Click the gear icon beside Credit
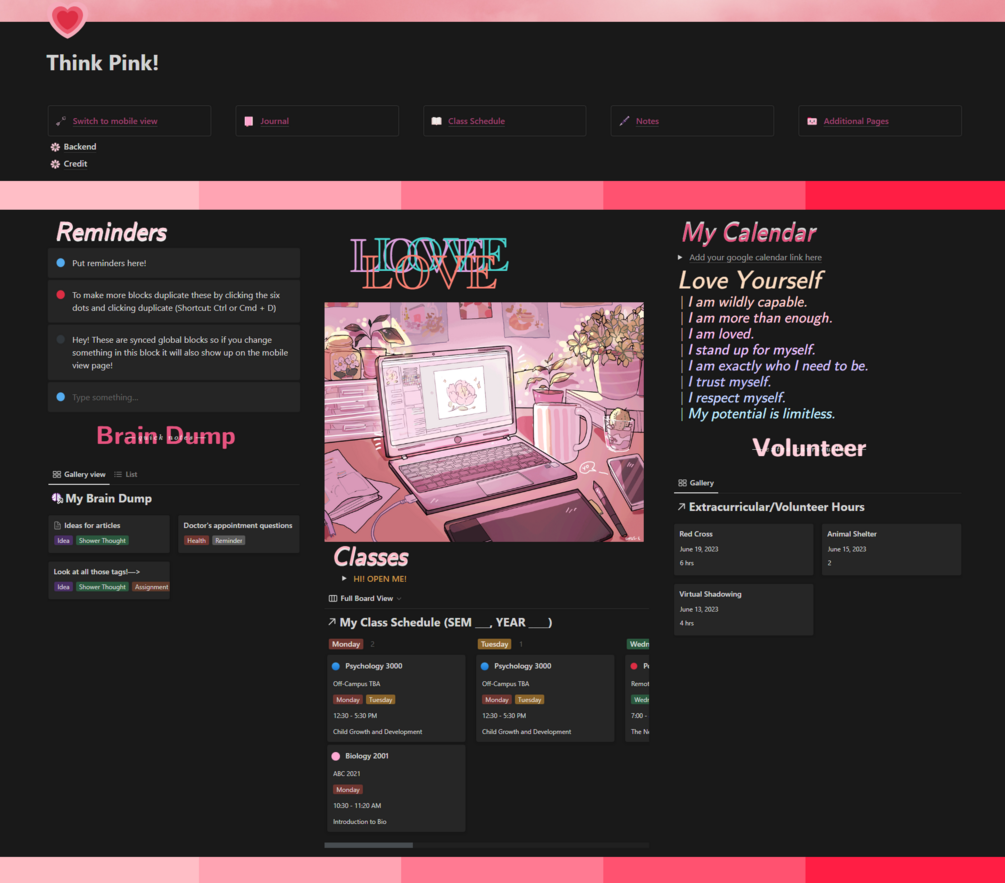Screen dimensions: 1005x883 [x=55, y=164]
